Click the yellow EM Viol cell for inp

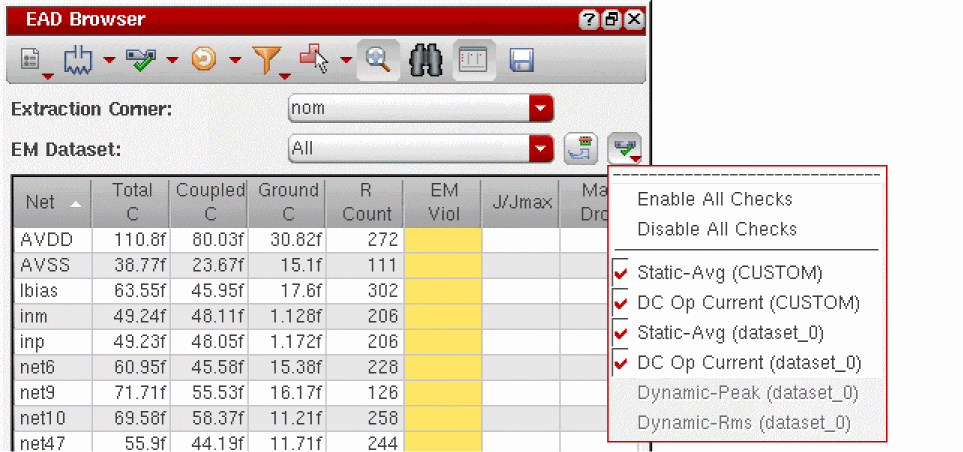pyautogui.click(x=442, y=341)
